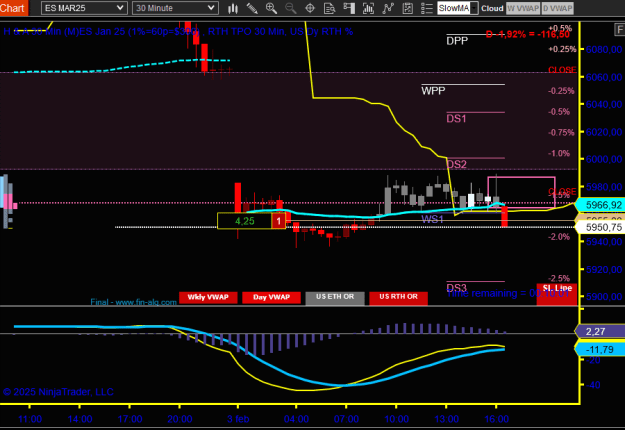Toggle the US ETH OR gray button
Viewport: 625px width, 430px height.
(335, 297)
